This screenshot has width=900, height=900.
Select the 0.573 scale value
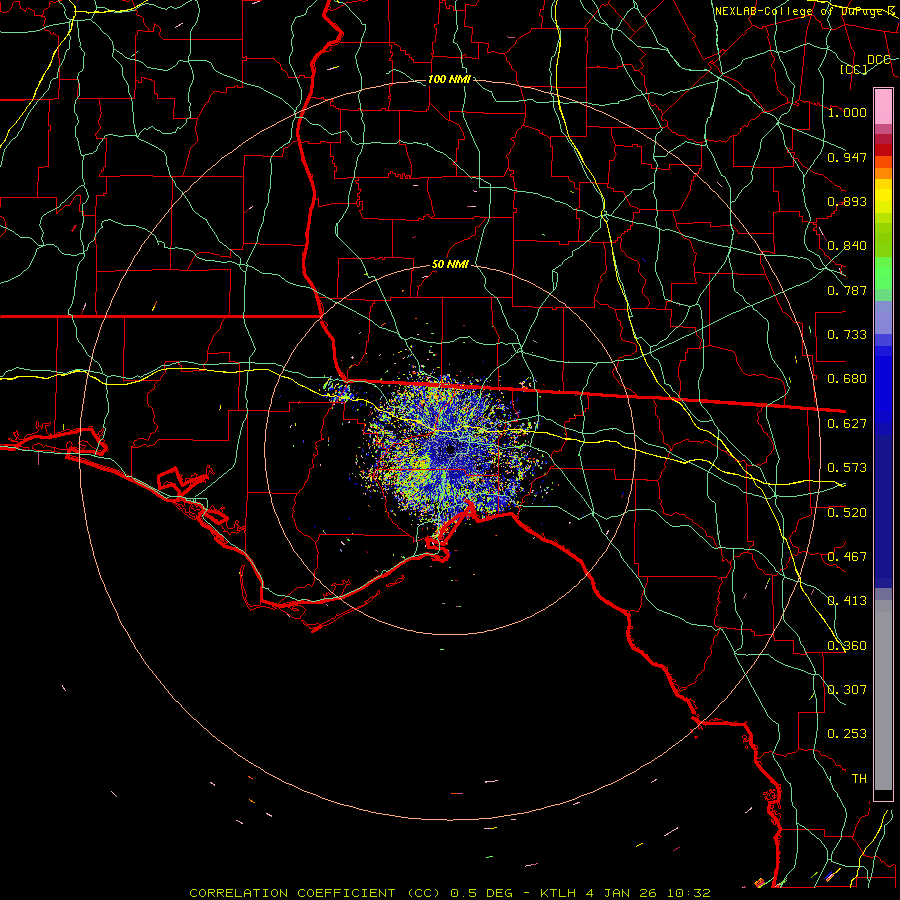click(x=847, y=468)
